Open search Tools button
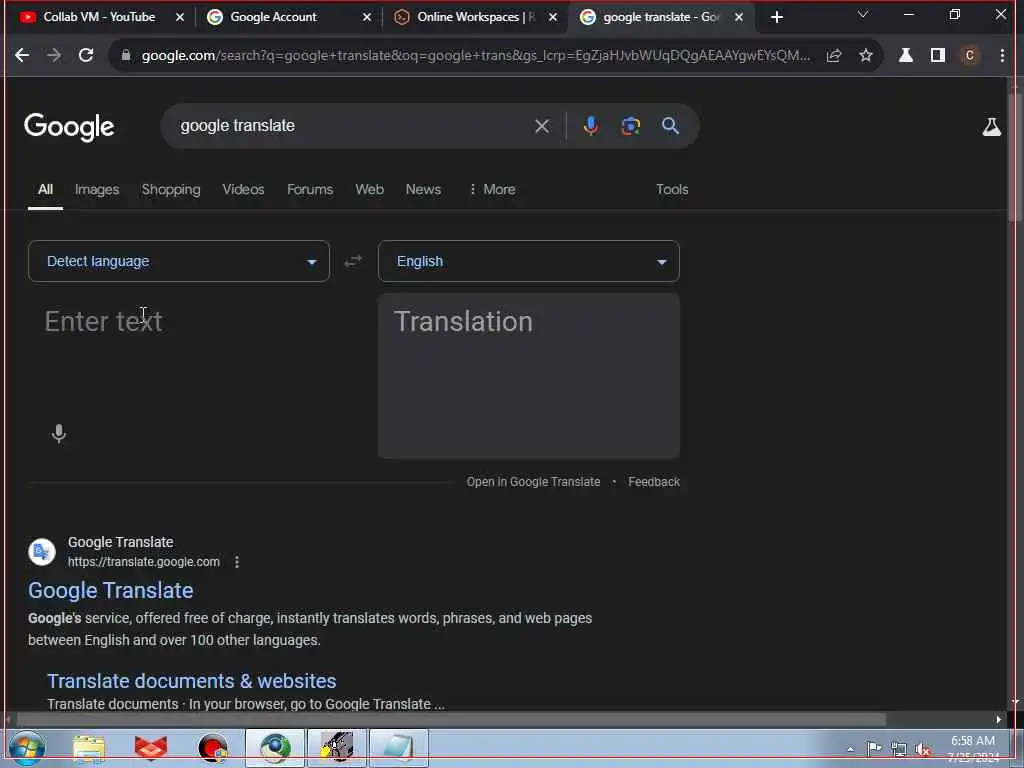The height and width of the screenshot is (768, 1024). [x=672, y=189]
